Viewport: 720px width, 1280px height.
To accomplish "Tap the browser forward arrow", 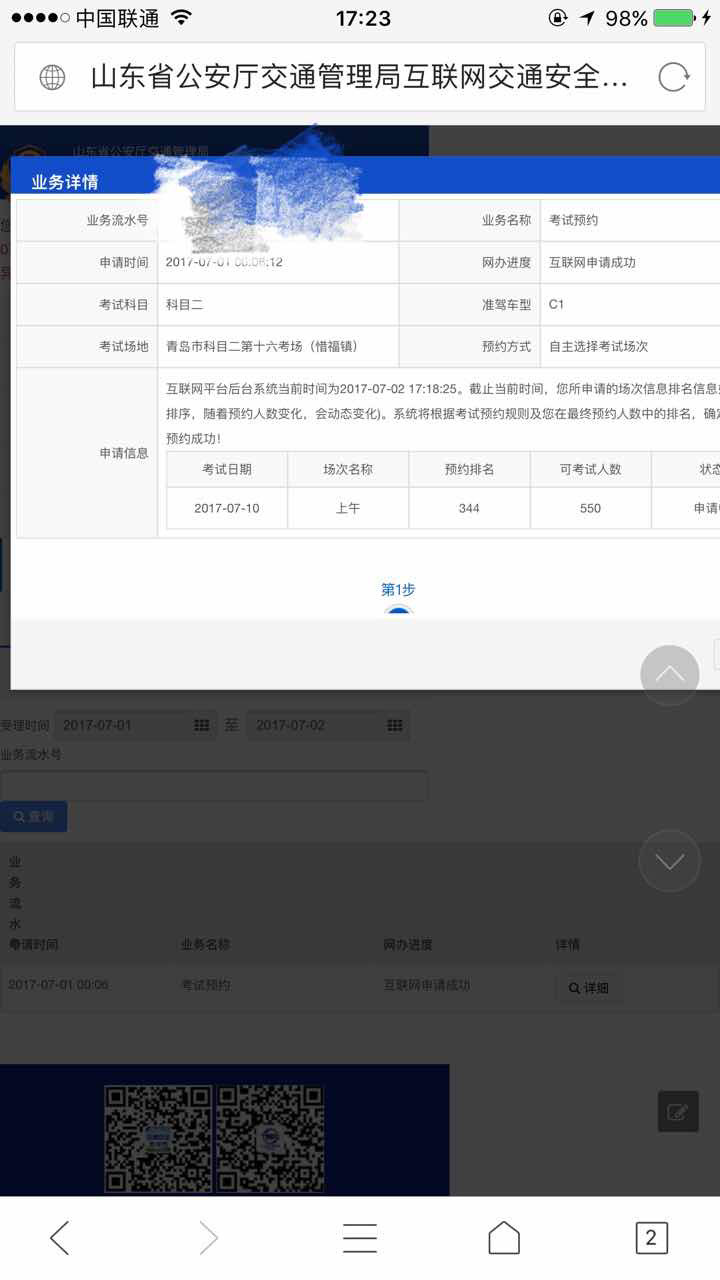I will tap(208, 1238).
